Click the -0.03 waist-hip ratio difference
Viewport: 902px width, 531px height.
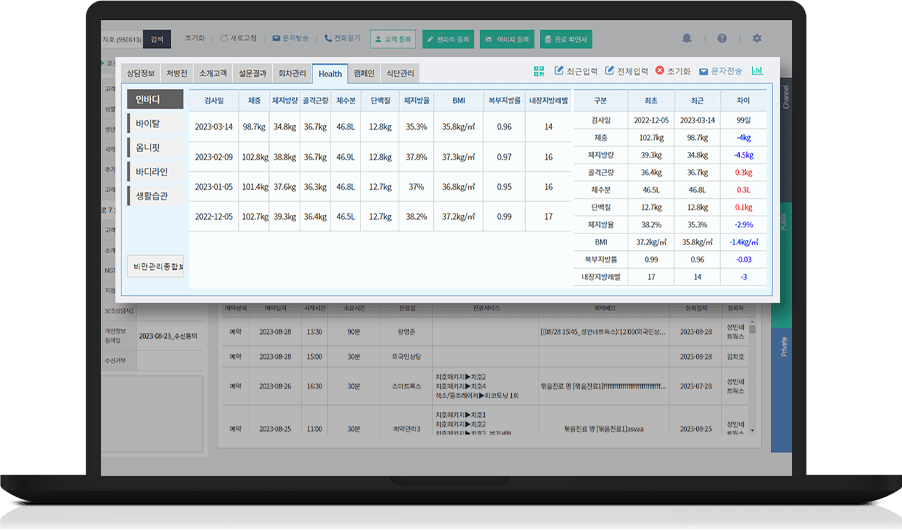click(x=743, y=259)
